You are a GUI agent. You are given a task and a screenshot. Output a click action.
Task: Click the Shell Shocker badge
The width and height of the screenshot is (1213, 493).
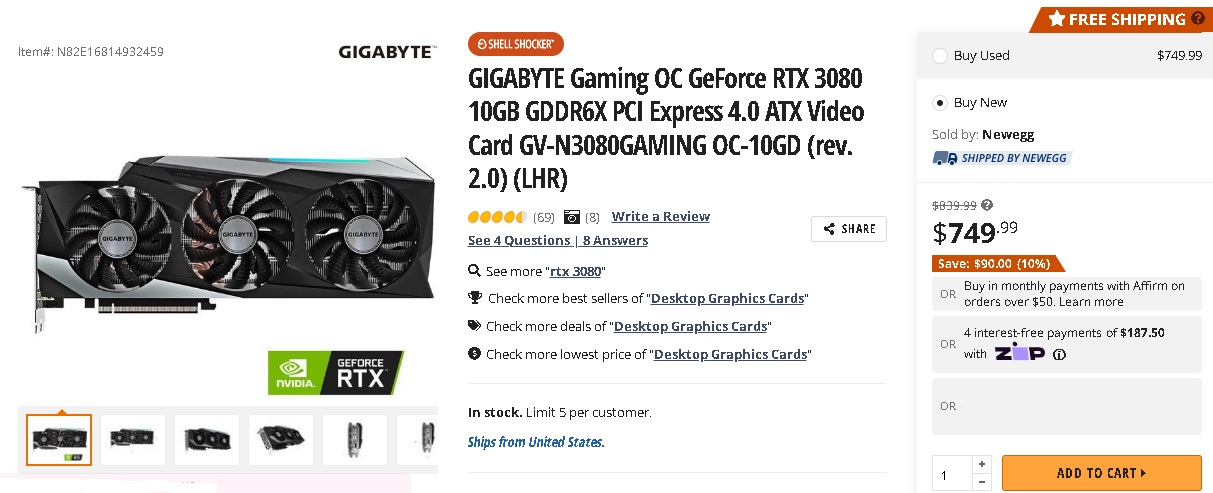point(516,43)
